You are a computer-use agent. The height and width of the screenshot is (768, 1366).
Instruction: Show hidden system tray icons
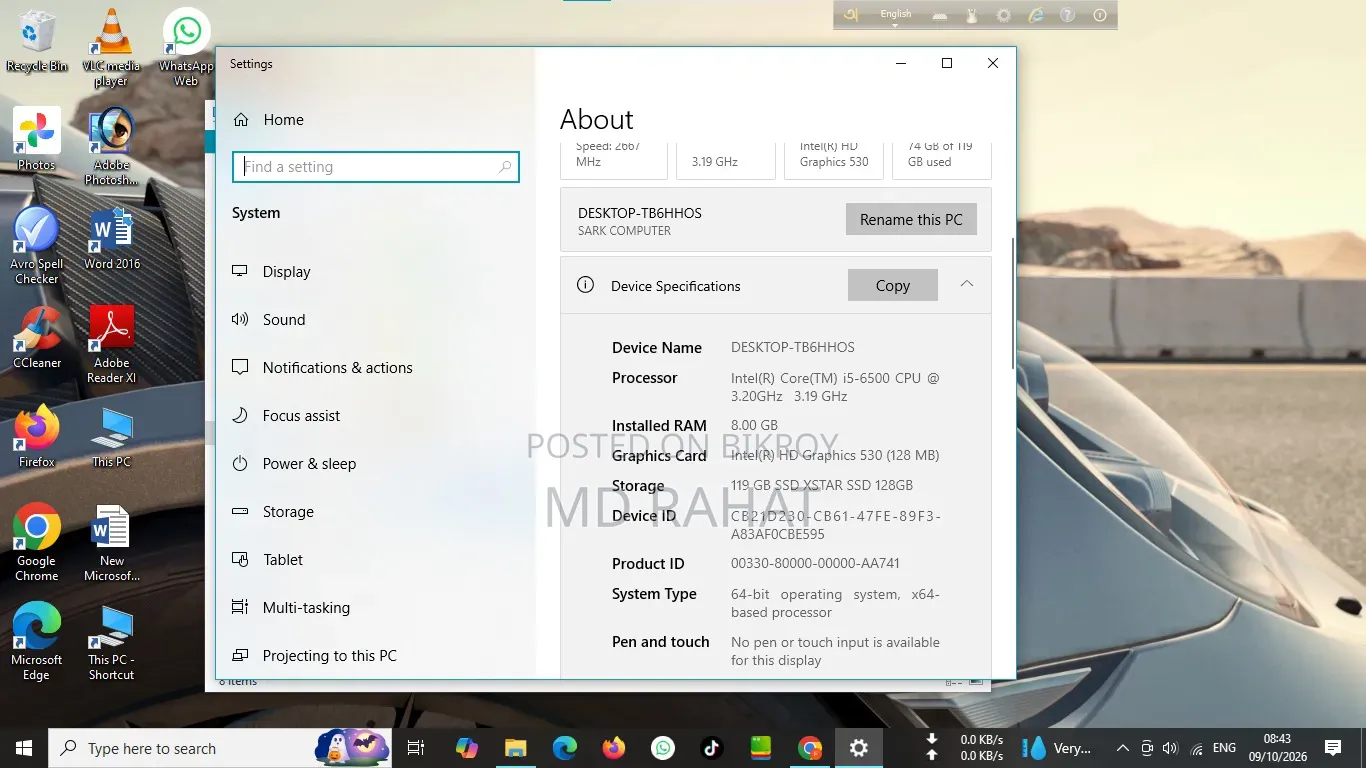1122,748
